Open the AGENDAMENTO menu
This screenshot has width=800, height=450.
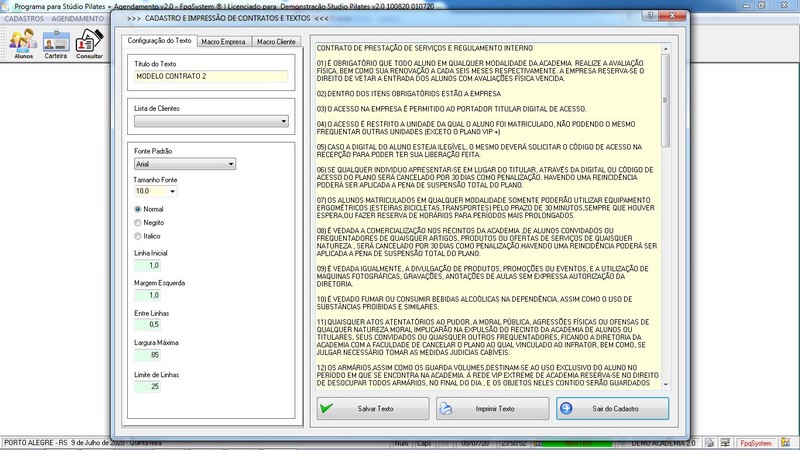(78, 19)
